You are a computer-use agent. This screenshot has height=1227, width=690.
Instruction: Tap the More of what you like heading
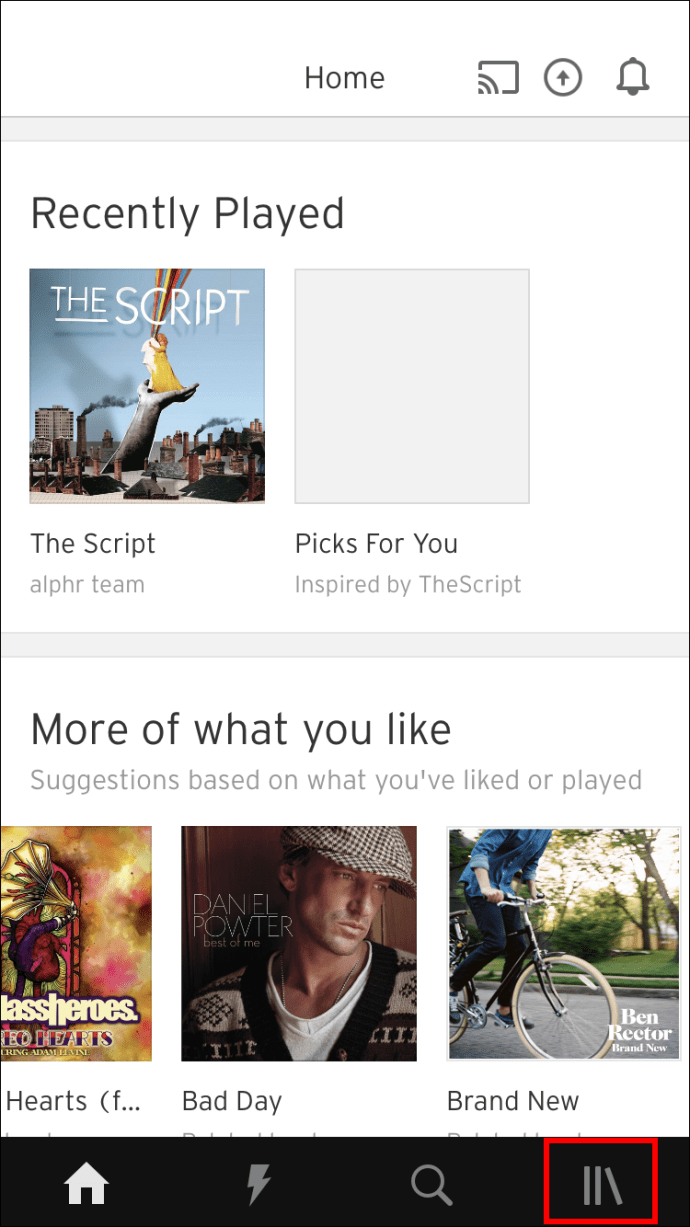click(x=241, y=730)
